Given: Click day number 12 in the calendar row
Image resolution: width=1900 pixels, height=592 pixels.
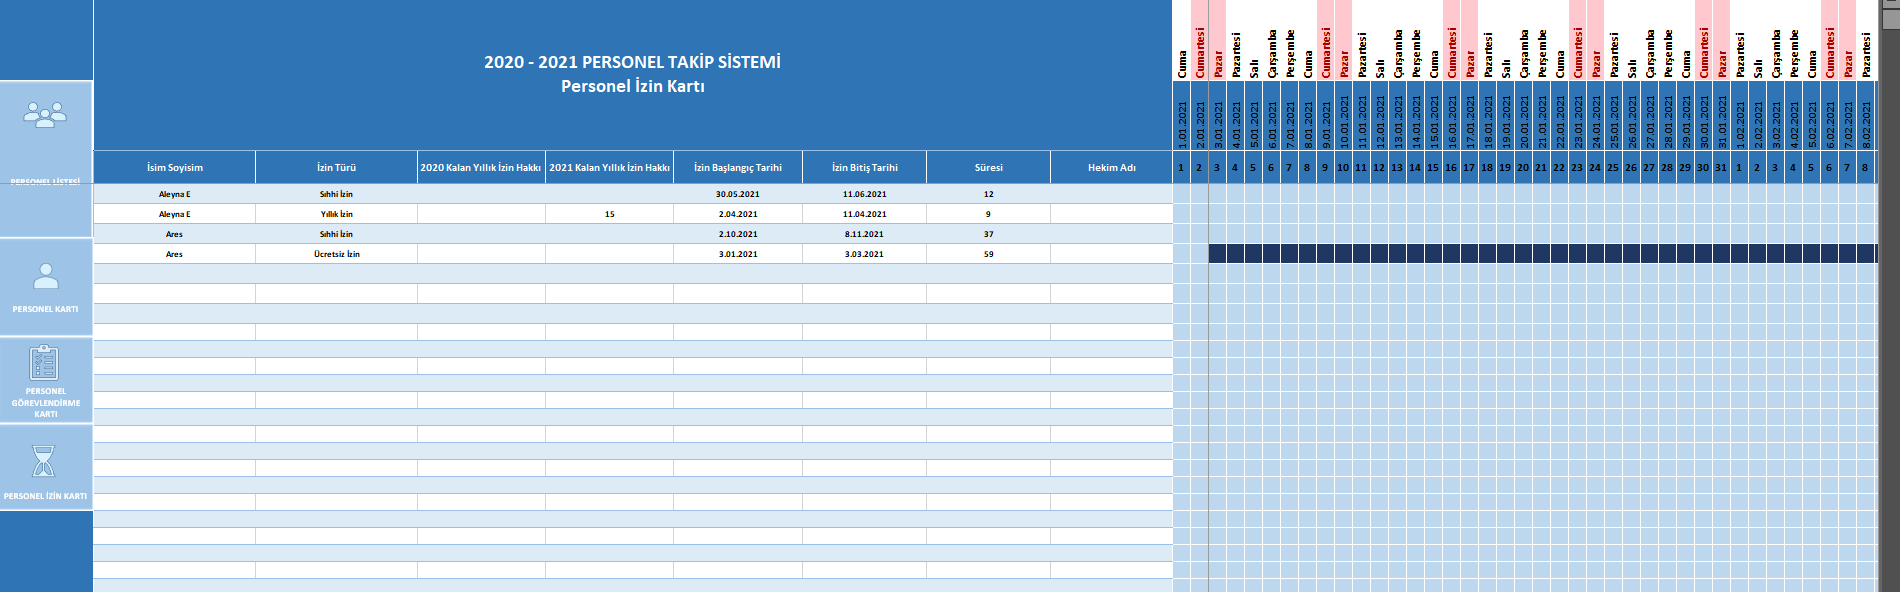Looking at the screenshot, I should (1379, 167).
